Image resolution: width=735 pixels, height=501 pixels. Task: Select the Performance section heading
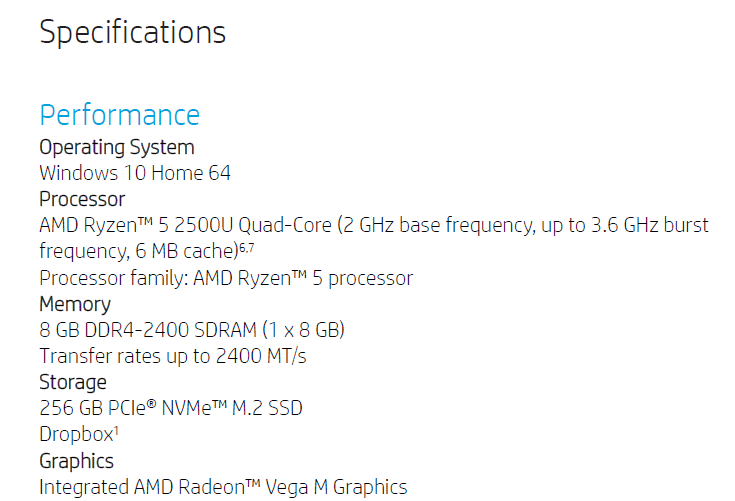coord(120,115)
